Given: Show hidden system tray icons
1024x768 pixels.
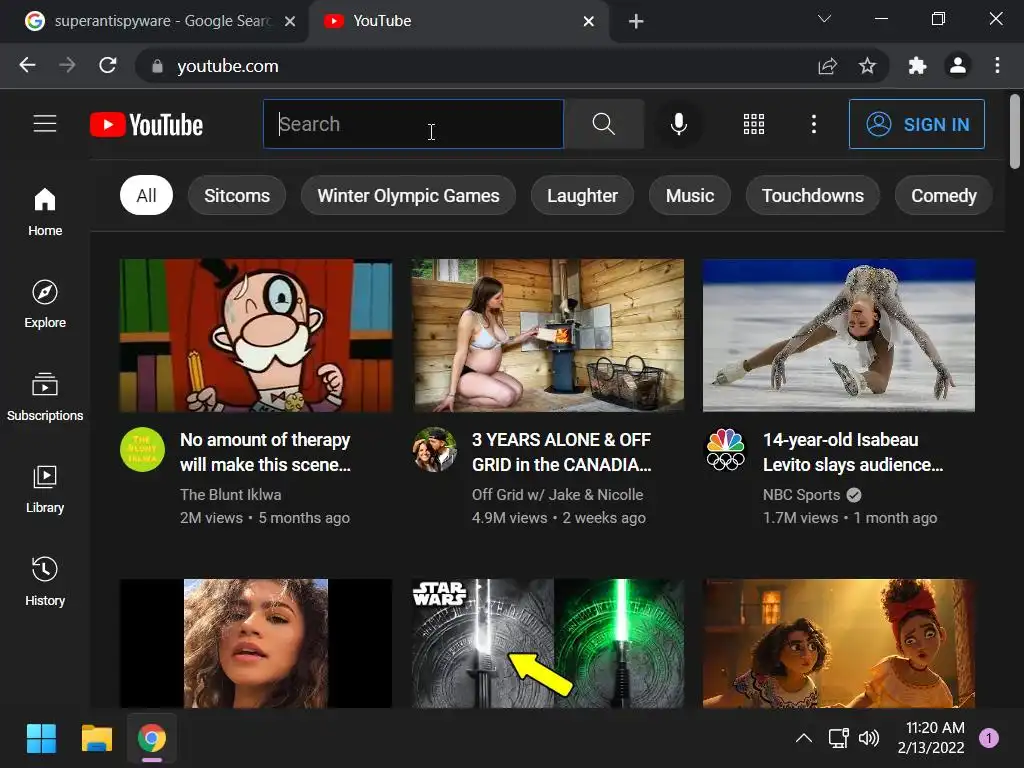Looking at the screenshot, I should click(x=805, y=739).
